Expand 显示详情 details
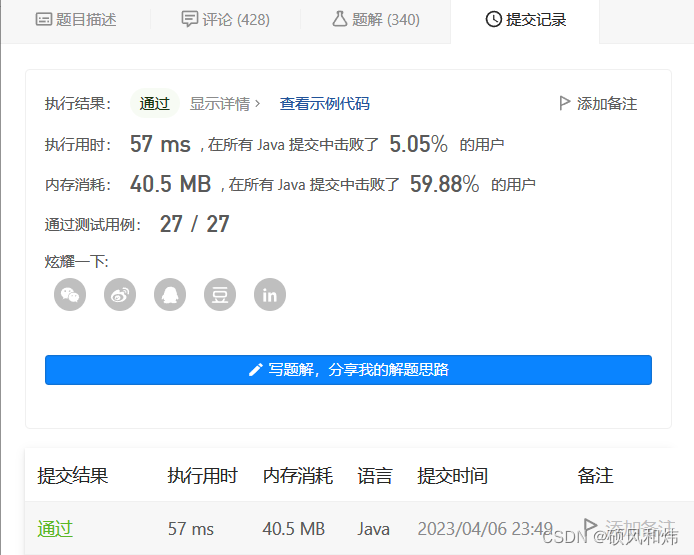Image resolution: width=694 pixels, height=555 pixels. pyautogui.click(x=225, y=104)
